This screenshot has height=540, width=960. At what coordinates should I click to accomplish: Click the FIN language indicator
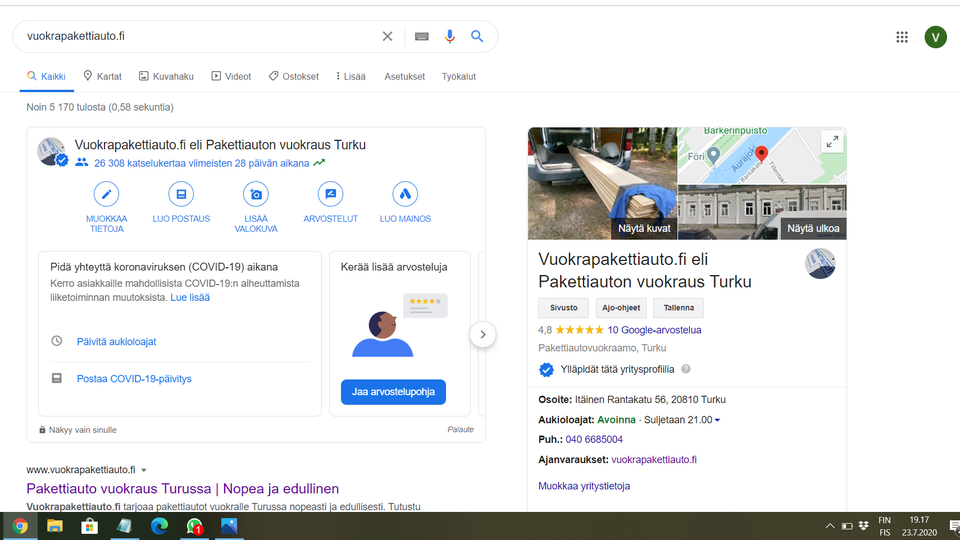(885, 520)
